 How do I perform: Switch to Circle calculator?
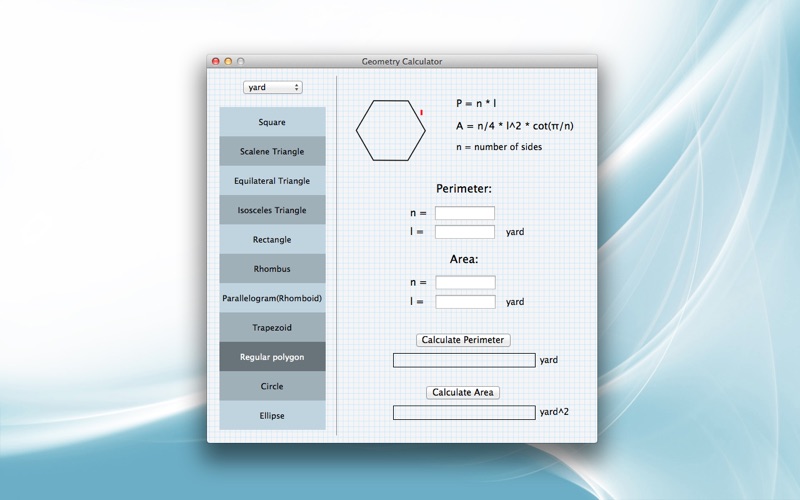272,386
